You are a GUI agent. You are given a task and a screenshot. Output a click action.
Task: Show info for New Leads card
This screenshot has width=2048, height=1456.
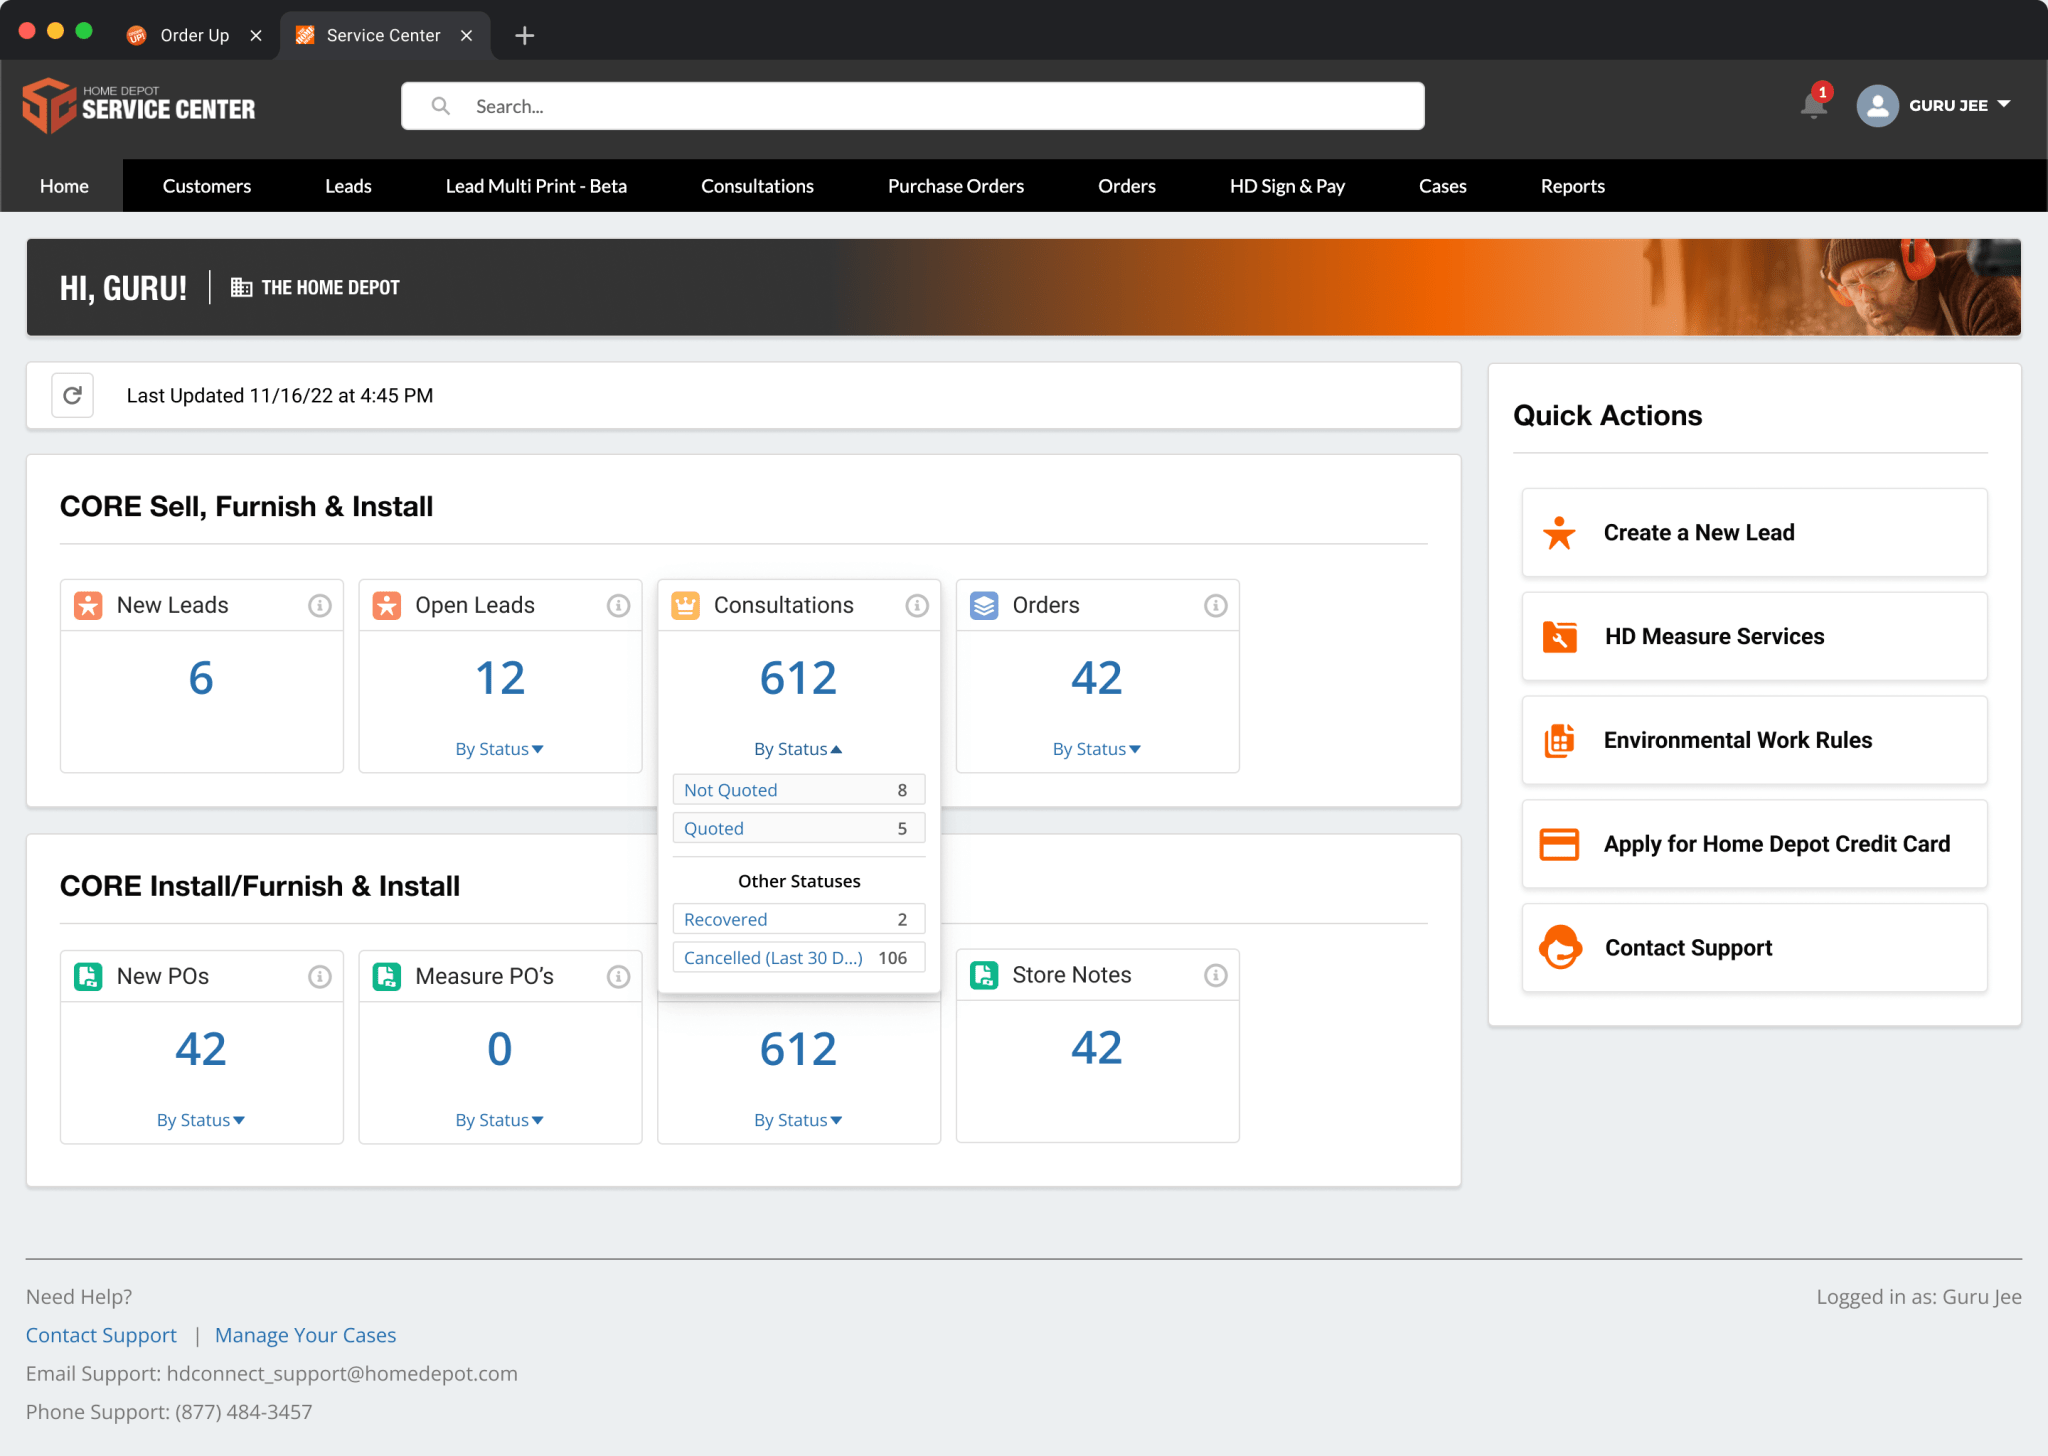point(320,606)
